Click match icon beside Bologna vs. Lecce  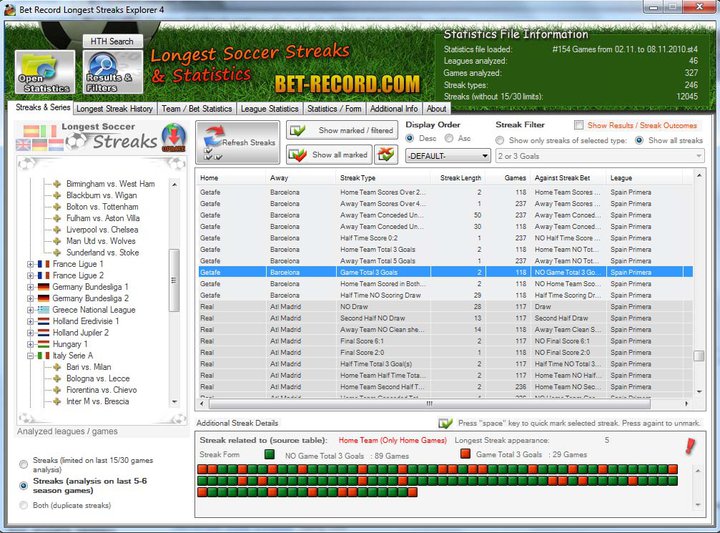[57, 378]
